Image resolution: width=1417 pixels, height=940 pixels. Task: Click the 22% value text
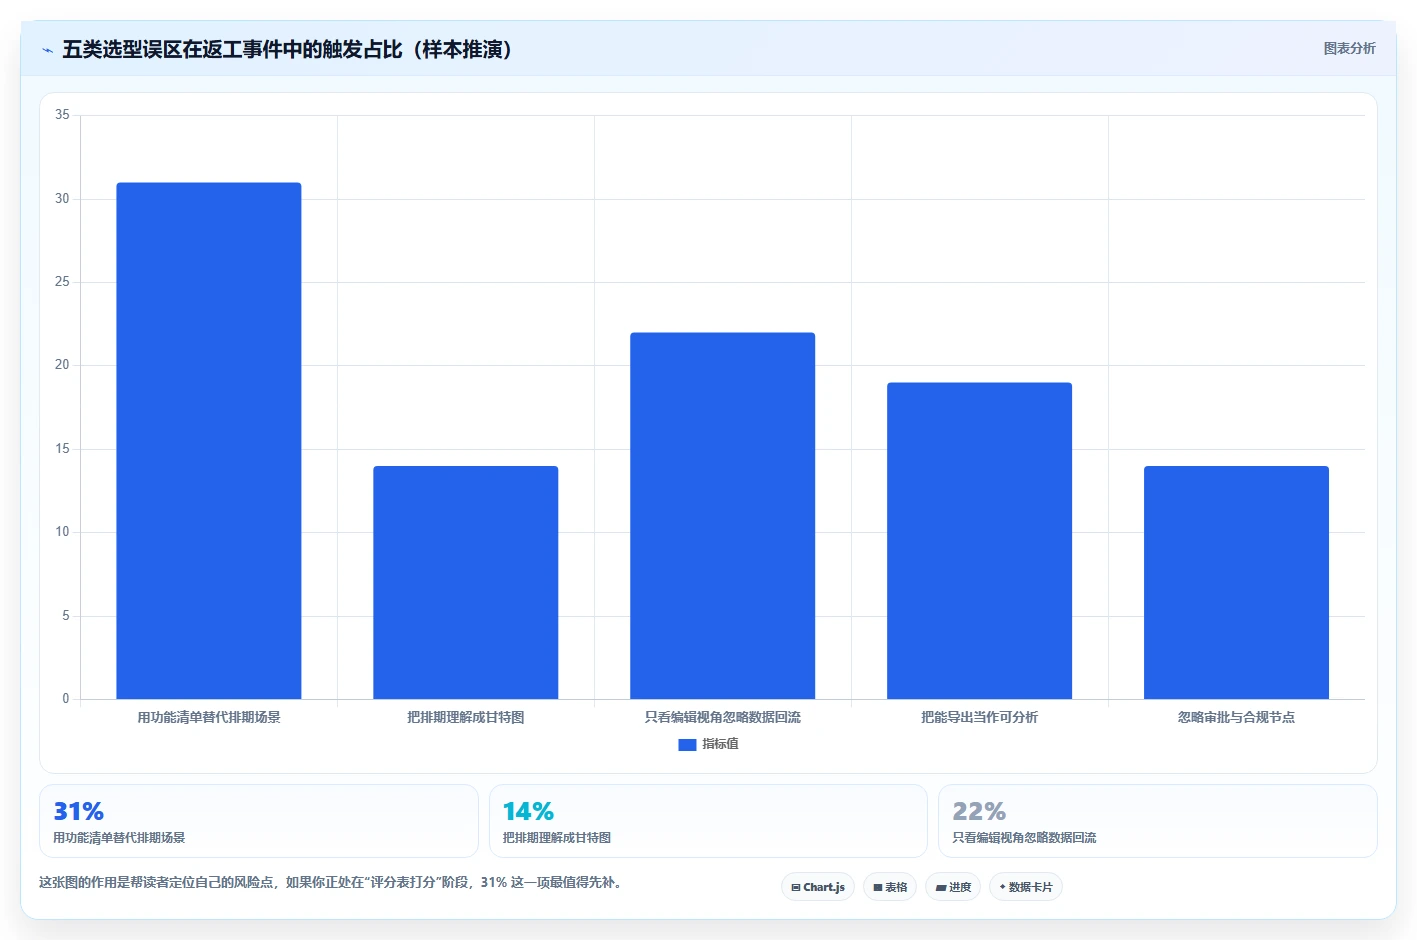click(979, 811)
